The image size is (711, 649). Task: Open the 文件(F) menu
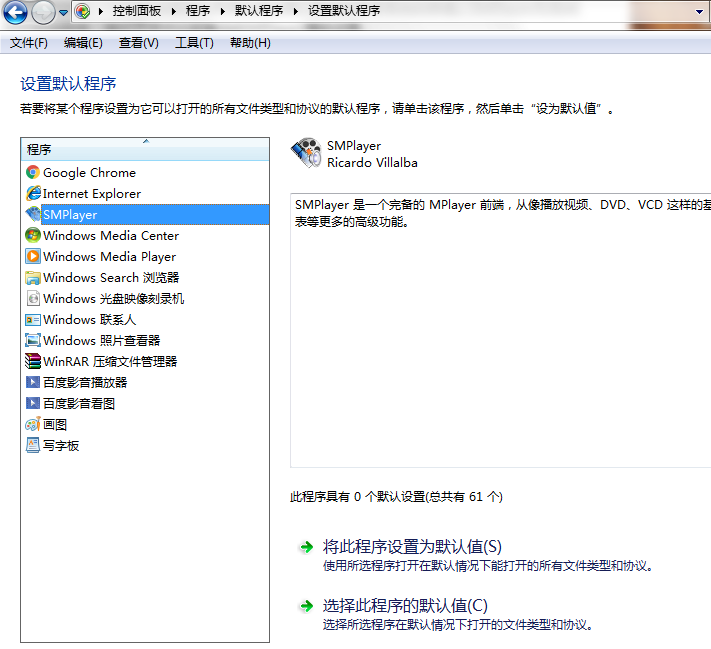coord(29,43)
